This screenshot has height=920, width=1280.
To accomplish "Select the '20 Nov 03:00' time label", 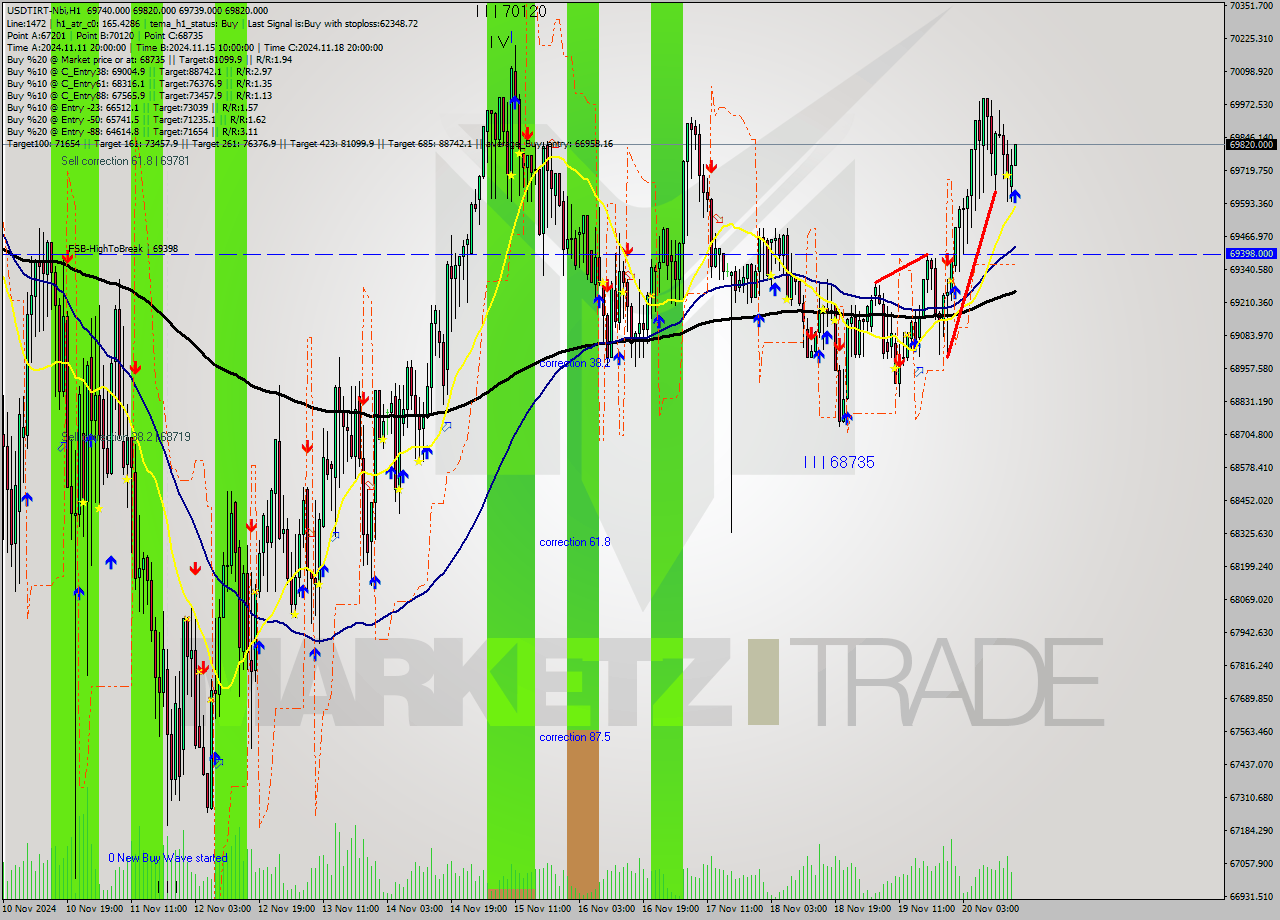I will 990,909.
